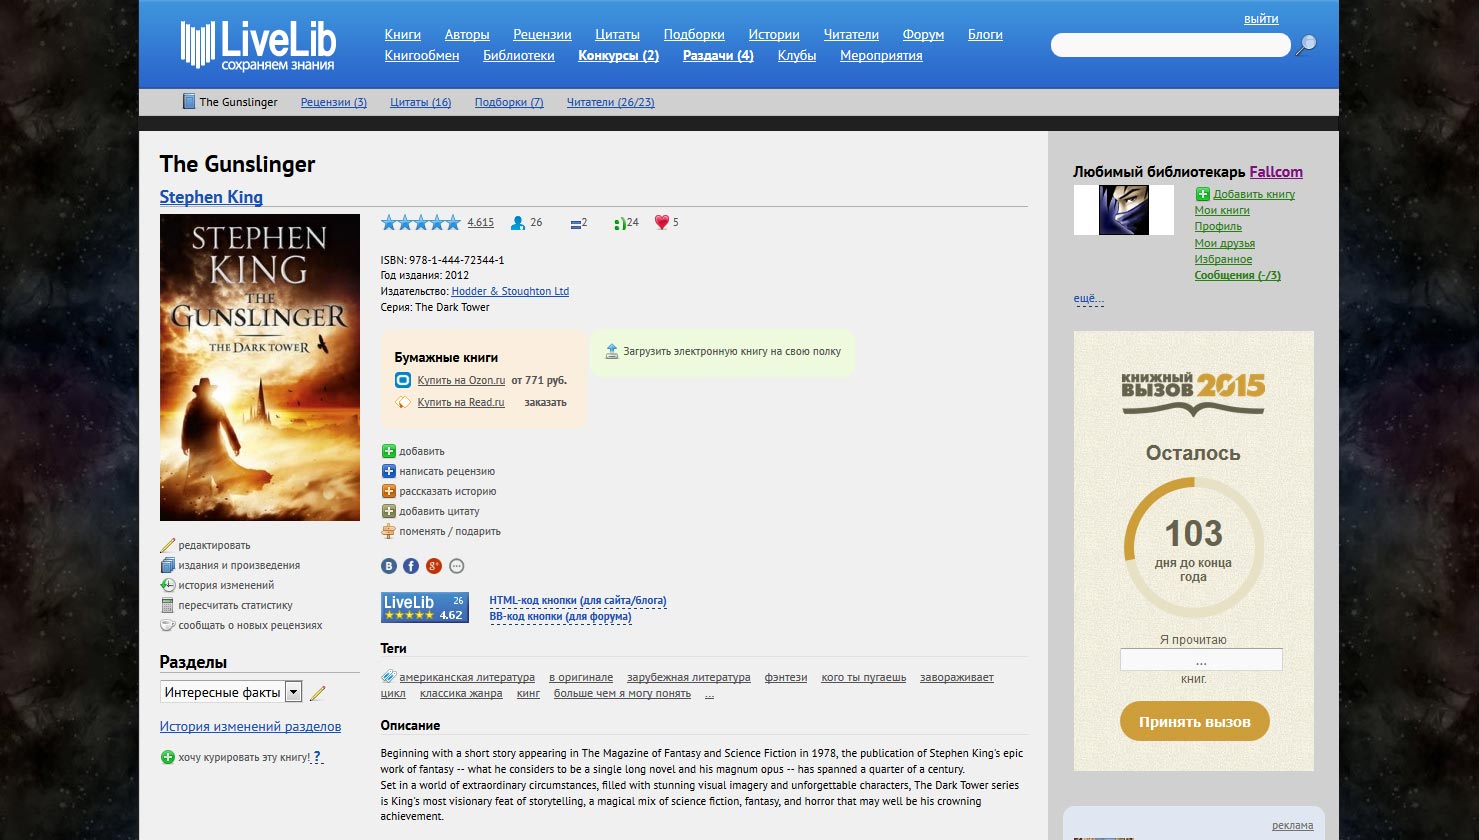Click the 4.615 rating value link
This screenshot has height=840, width=1479.
[481, 223]
